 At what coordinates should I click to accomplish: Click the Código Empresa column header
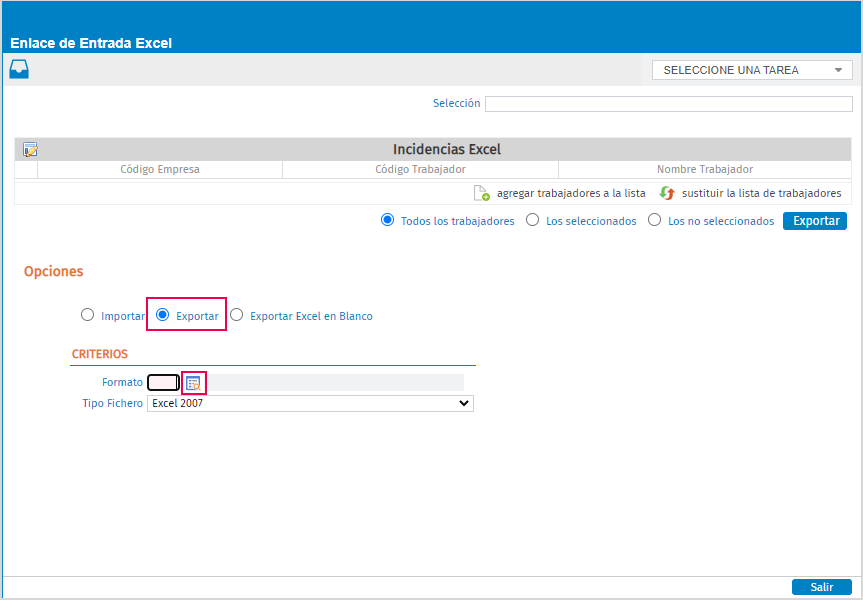pyautogui.click(x=160, y=170)
